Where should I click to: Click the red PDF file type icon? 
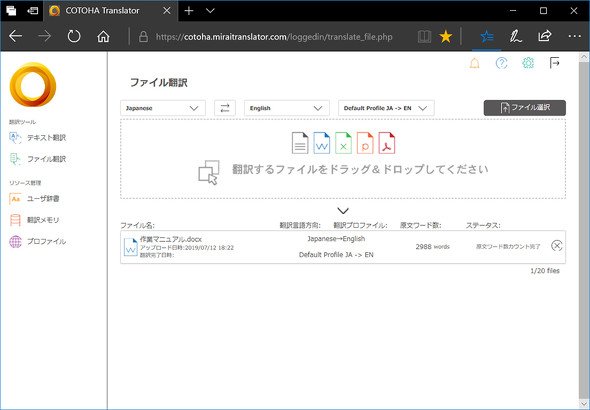point(387,143)
